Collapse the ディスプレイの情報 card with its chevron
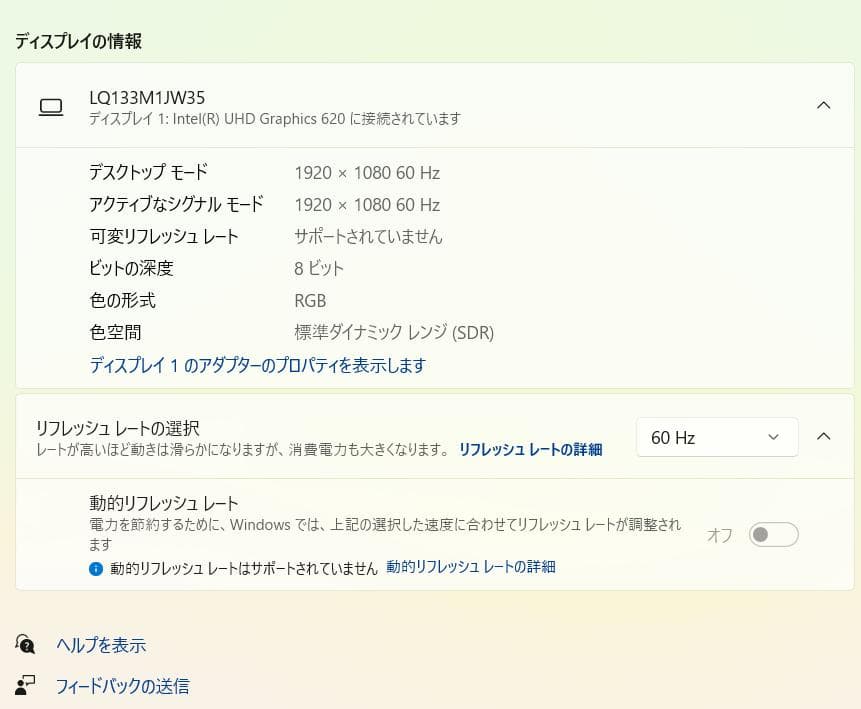 coord(824,104)
